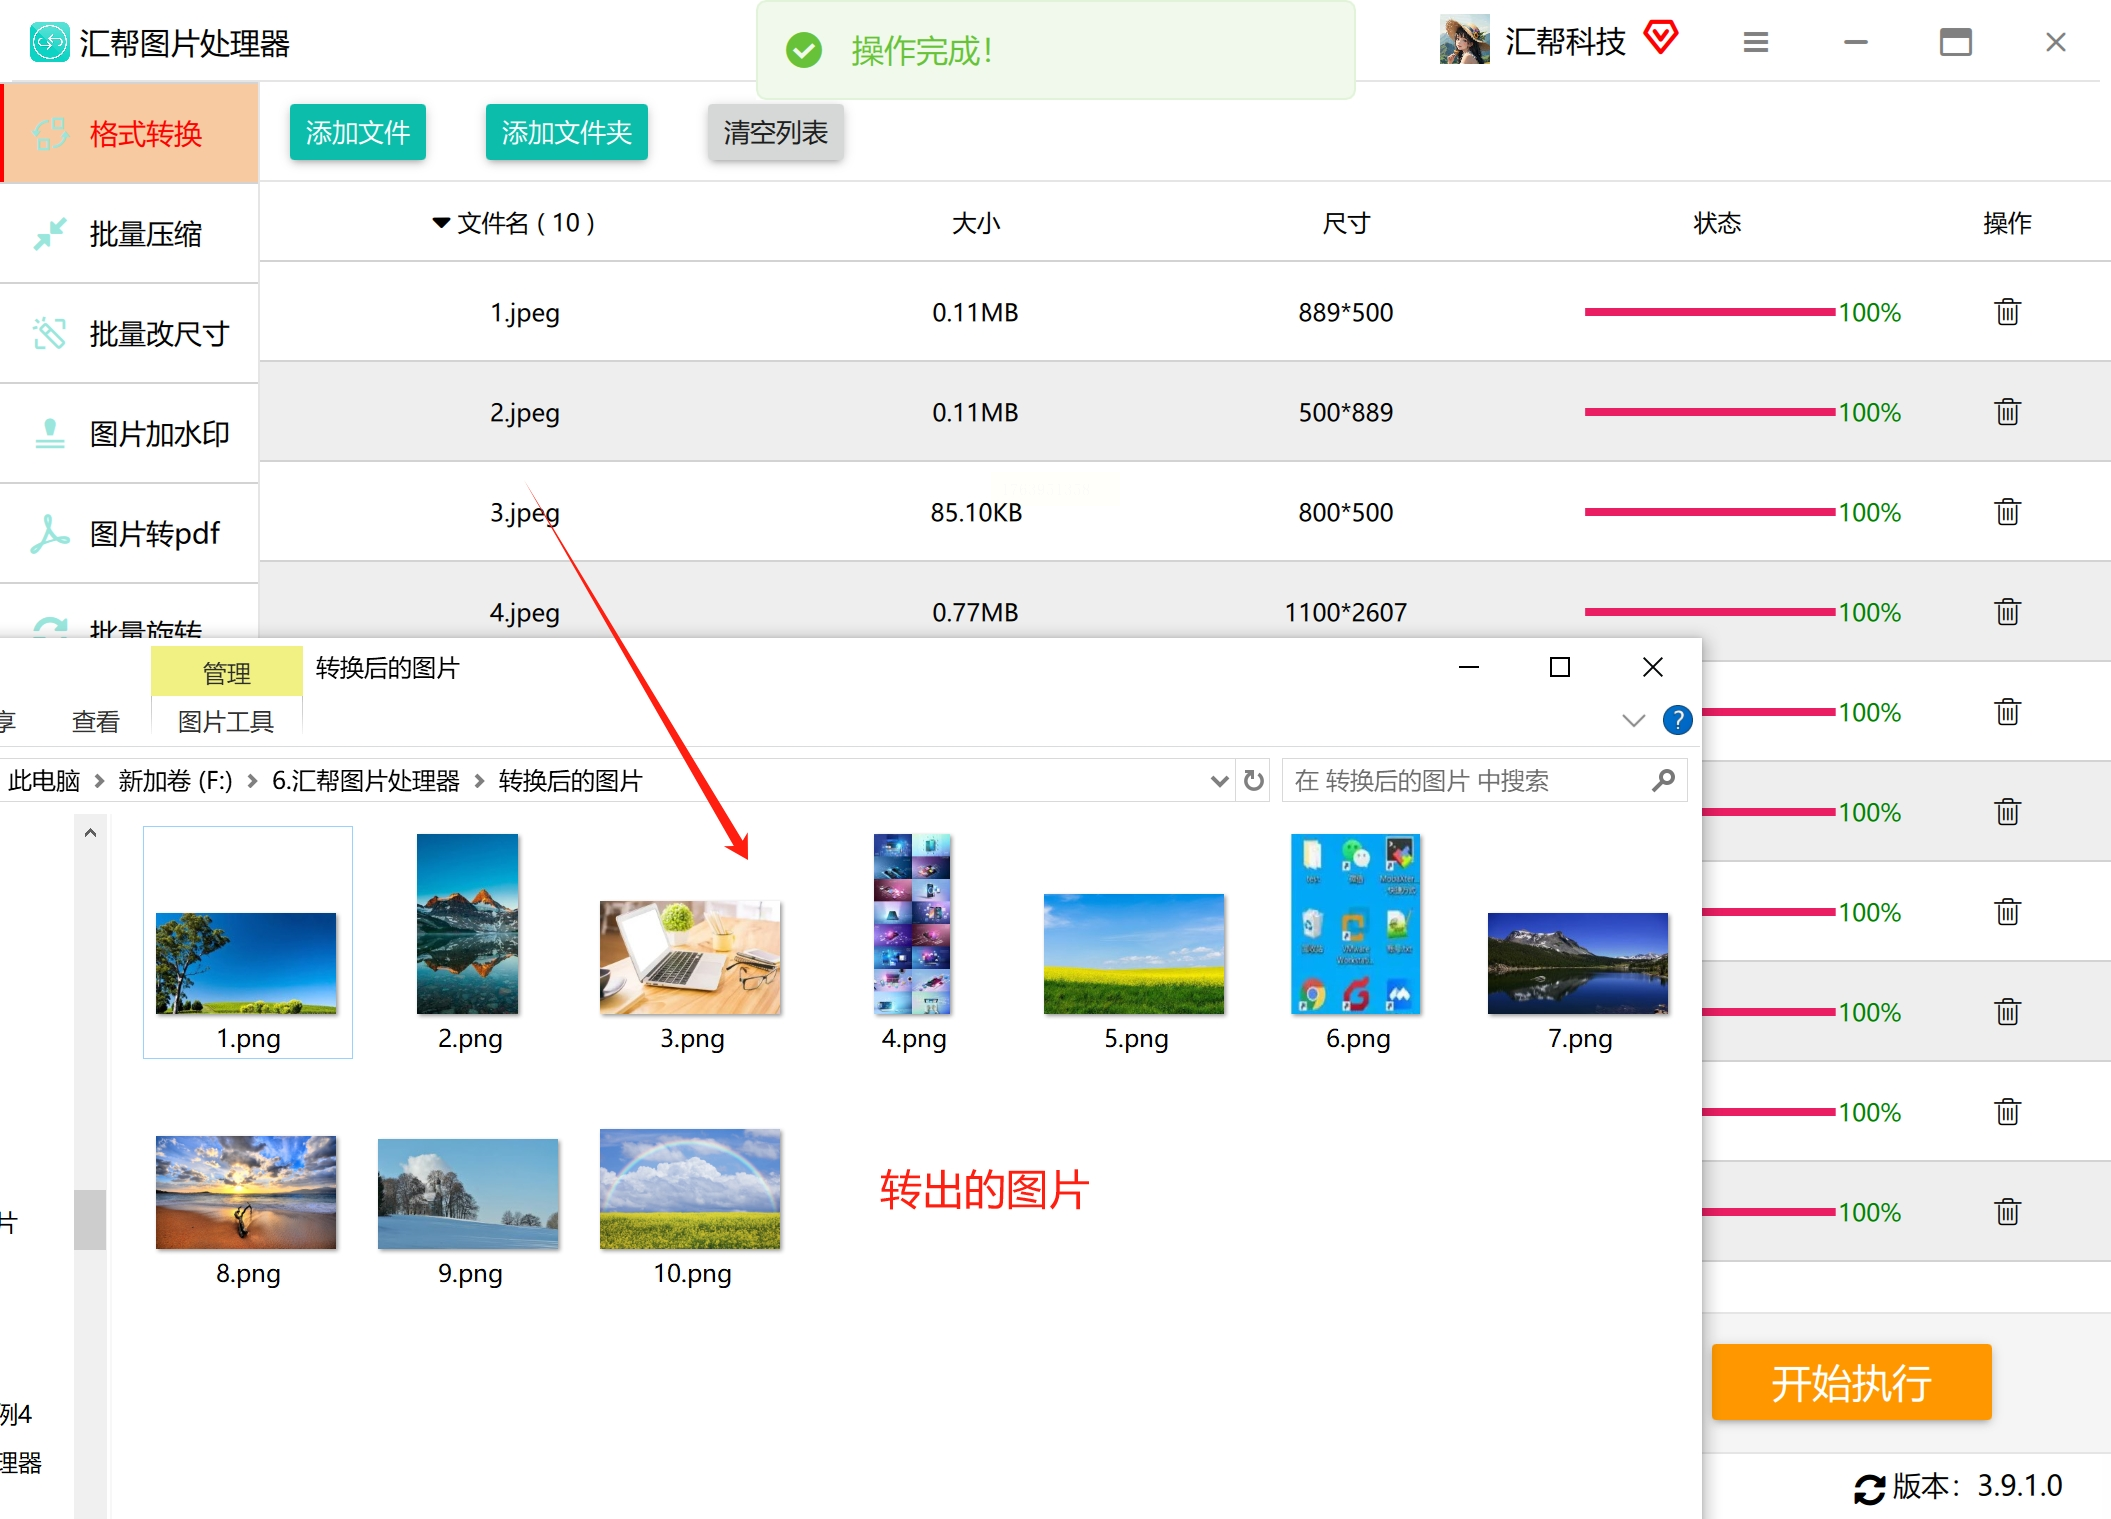The height and width of the screenshot is (1519, 2111).
Task: Open hamburger menu in title bar
Action: coord(1756,42)
